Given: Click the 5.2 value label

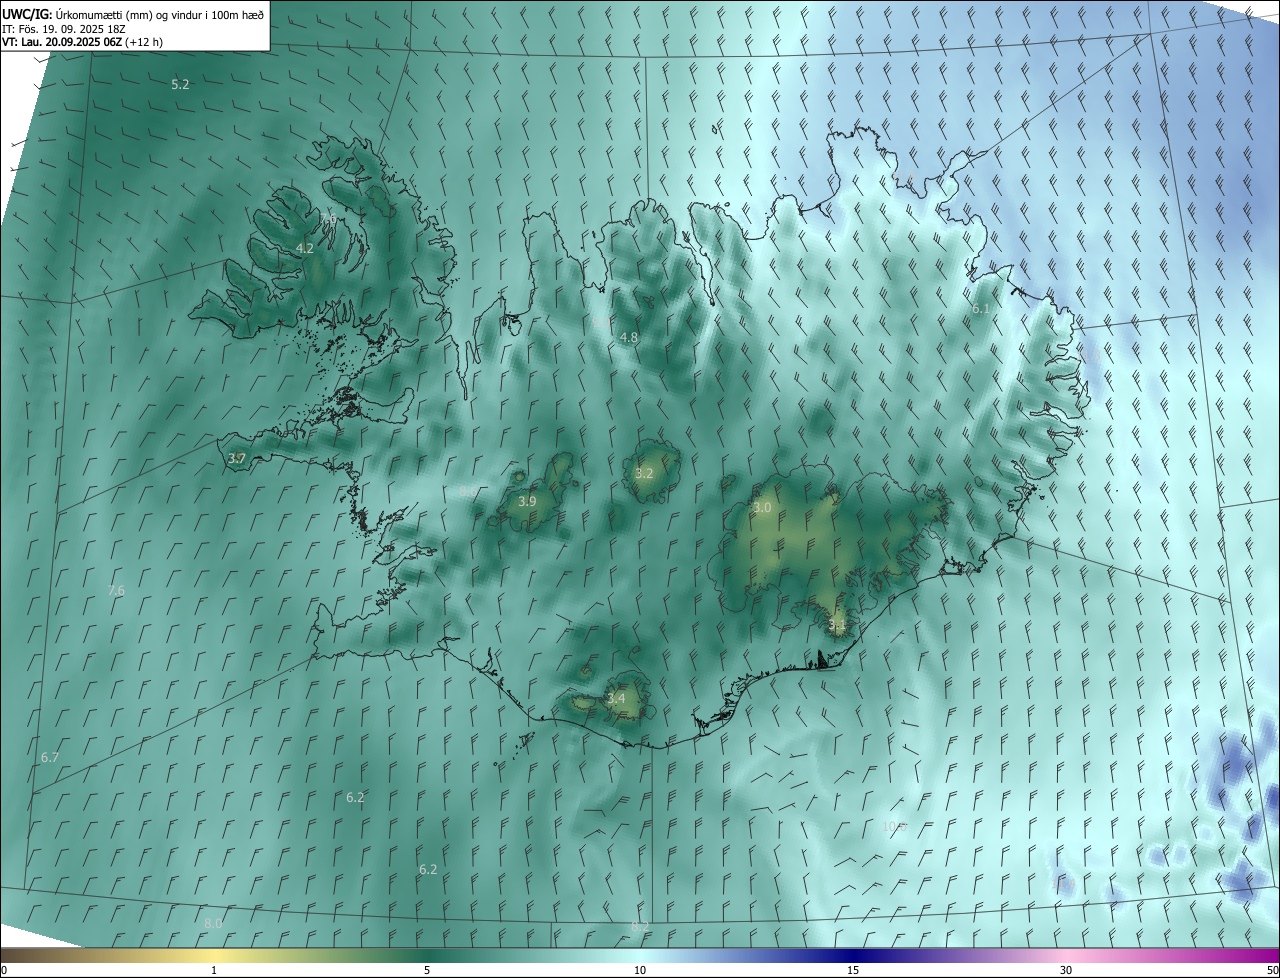Looking at the screenshot, I should click(x=180, y=85).
